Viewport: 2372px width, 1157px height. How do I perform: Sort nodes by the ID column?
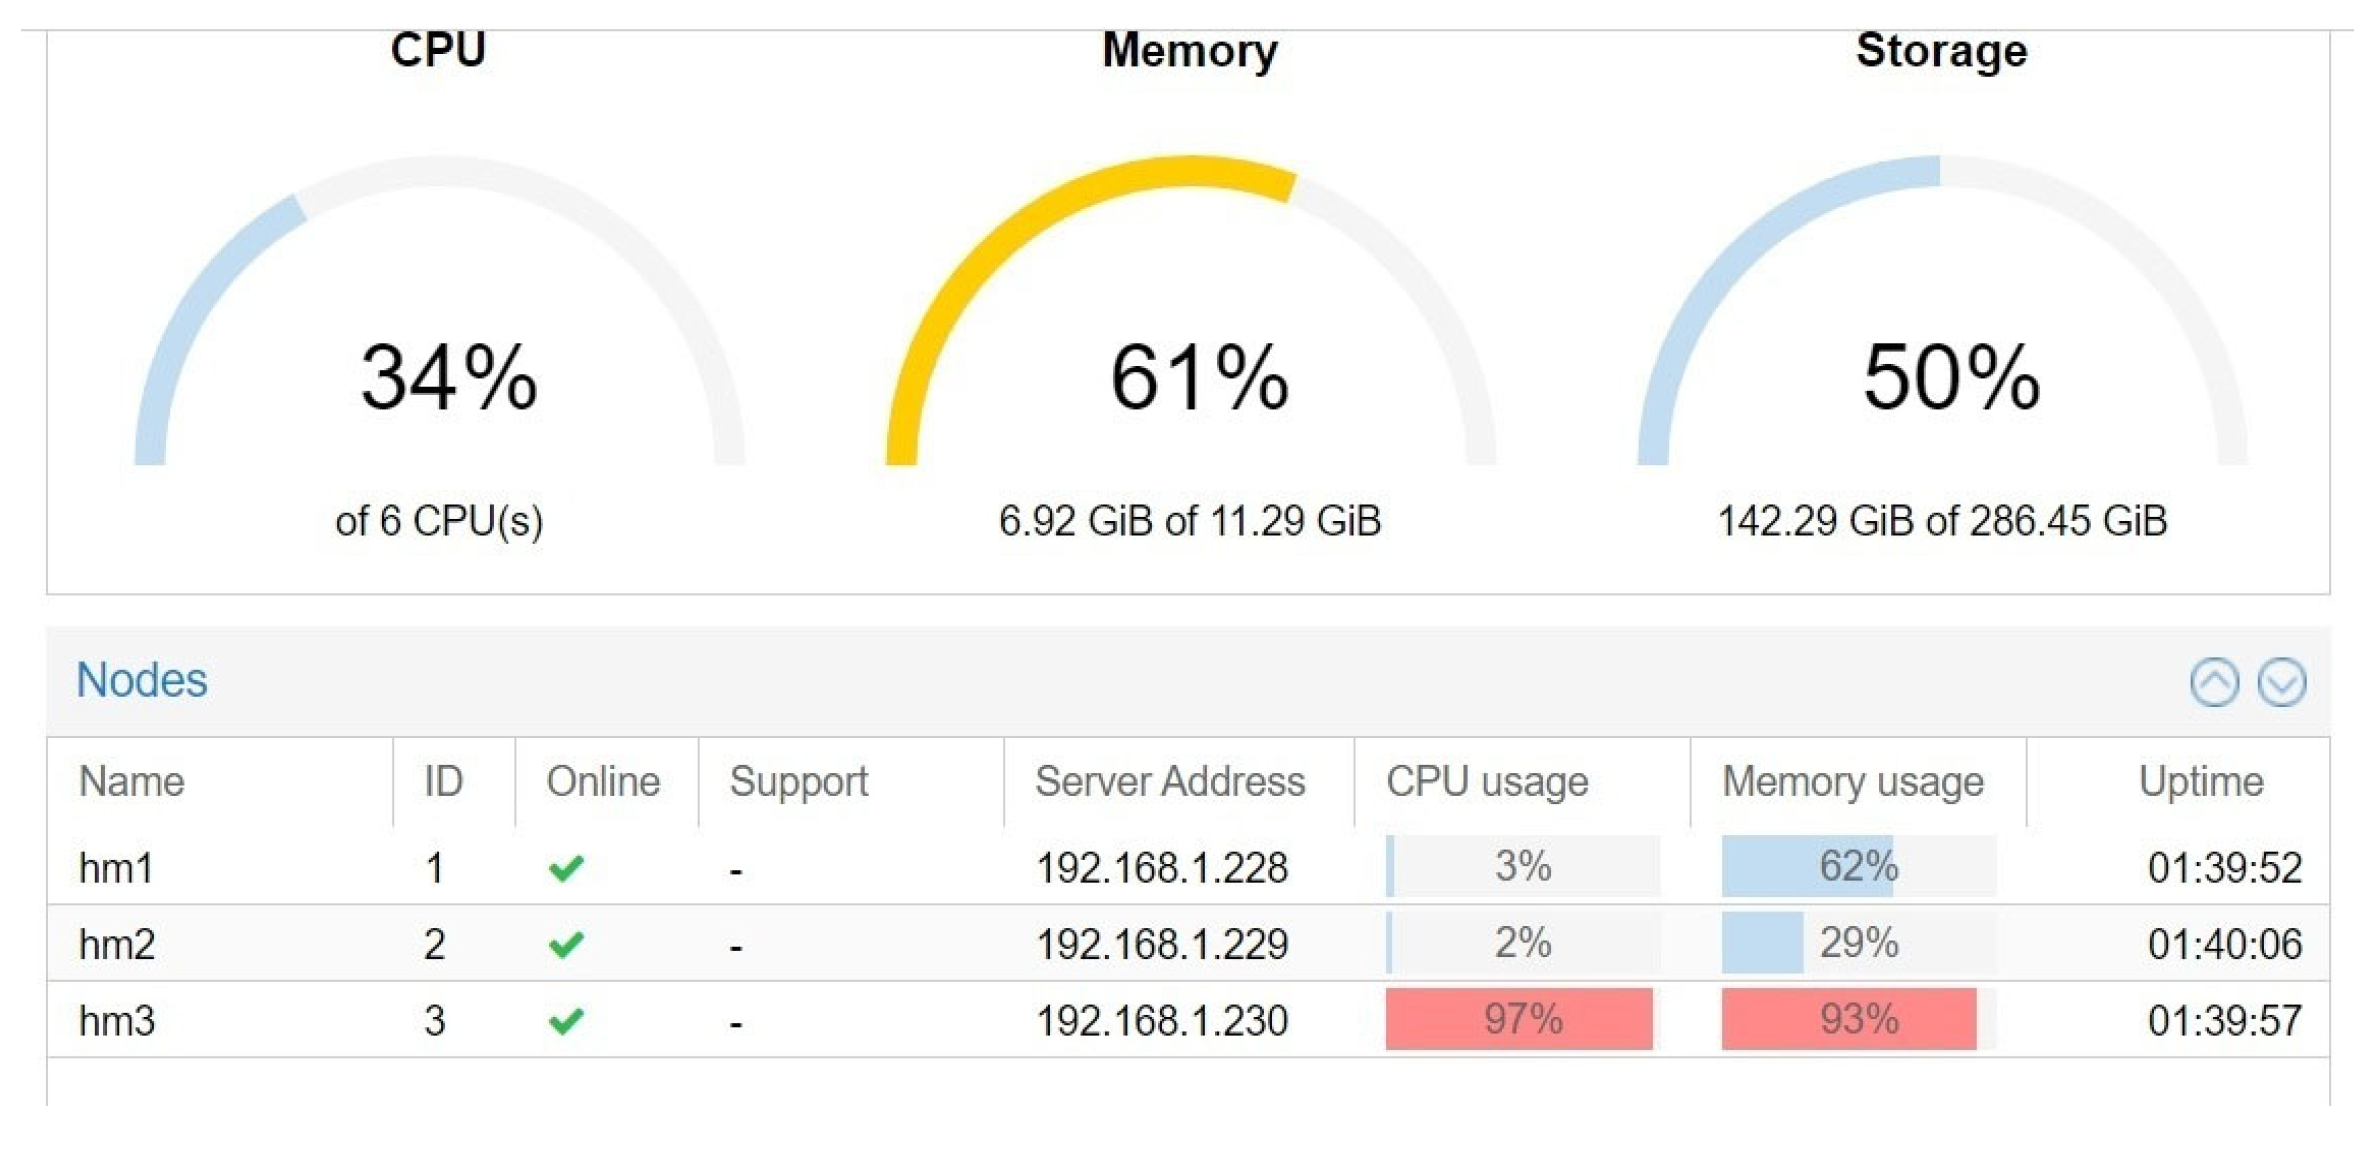(443, 781)
